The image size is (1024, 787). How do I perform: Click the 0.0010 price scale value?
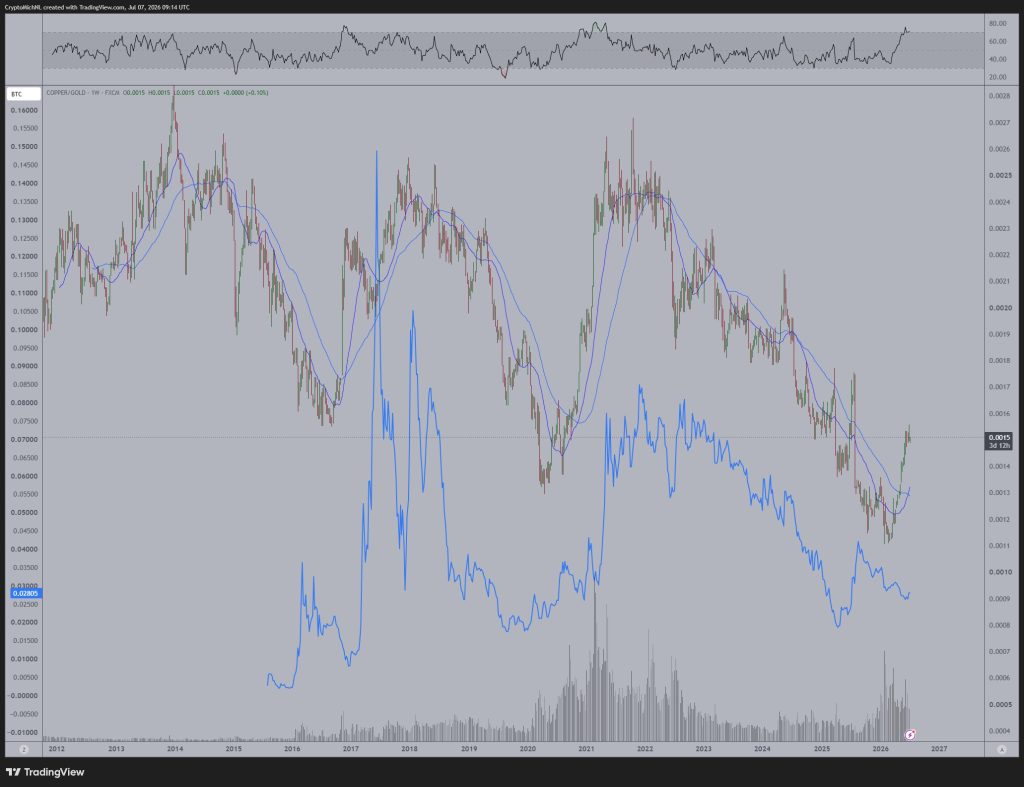tap(999, 572)
